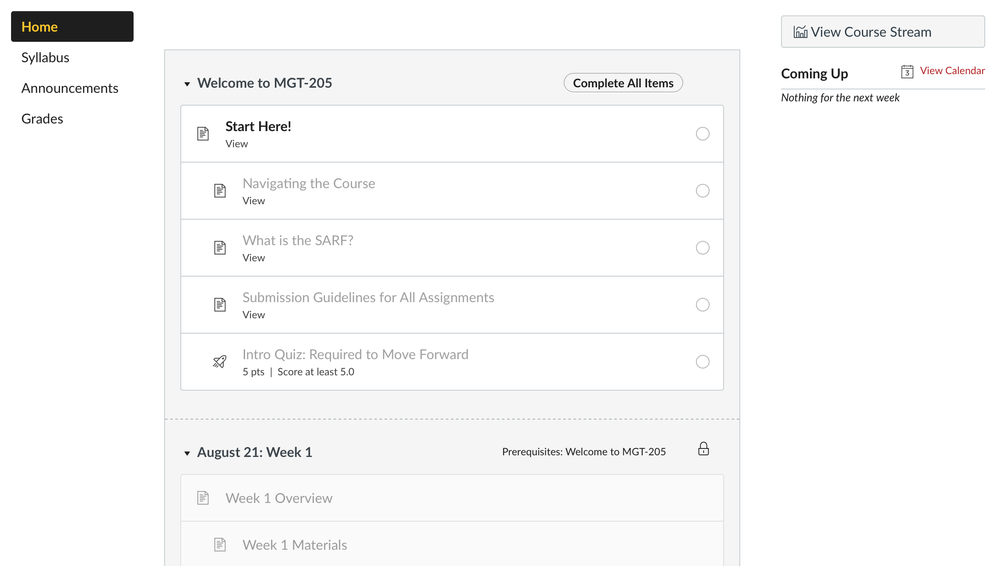This screenshot has width=998, height=566.
Task: Click the August 21: Week 1 module title
Action: 255,452
